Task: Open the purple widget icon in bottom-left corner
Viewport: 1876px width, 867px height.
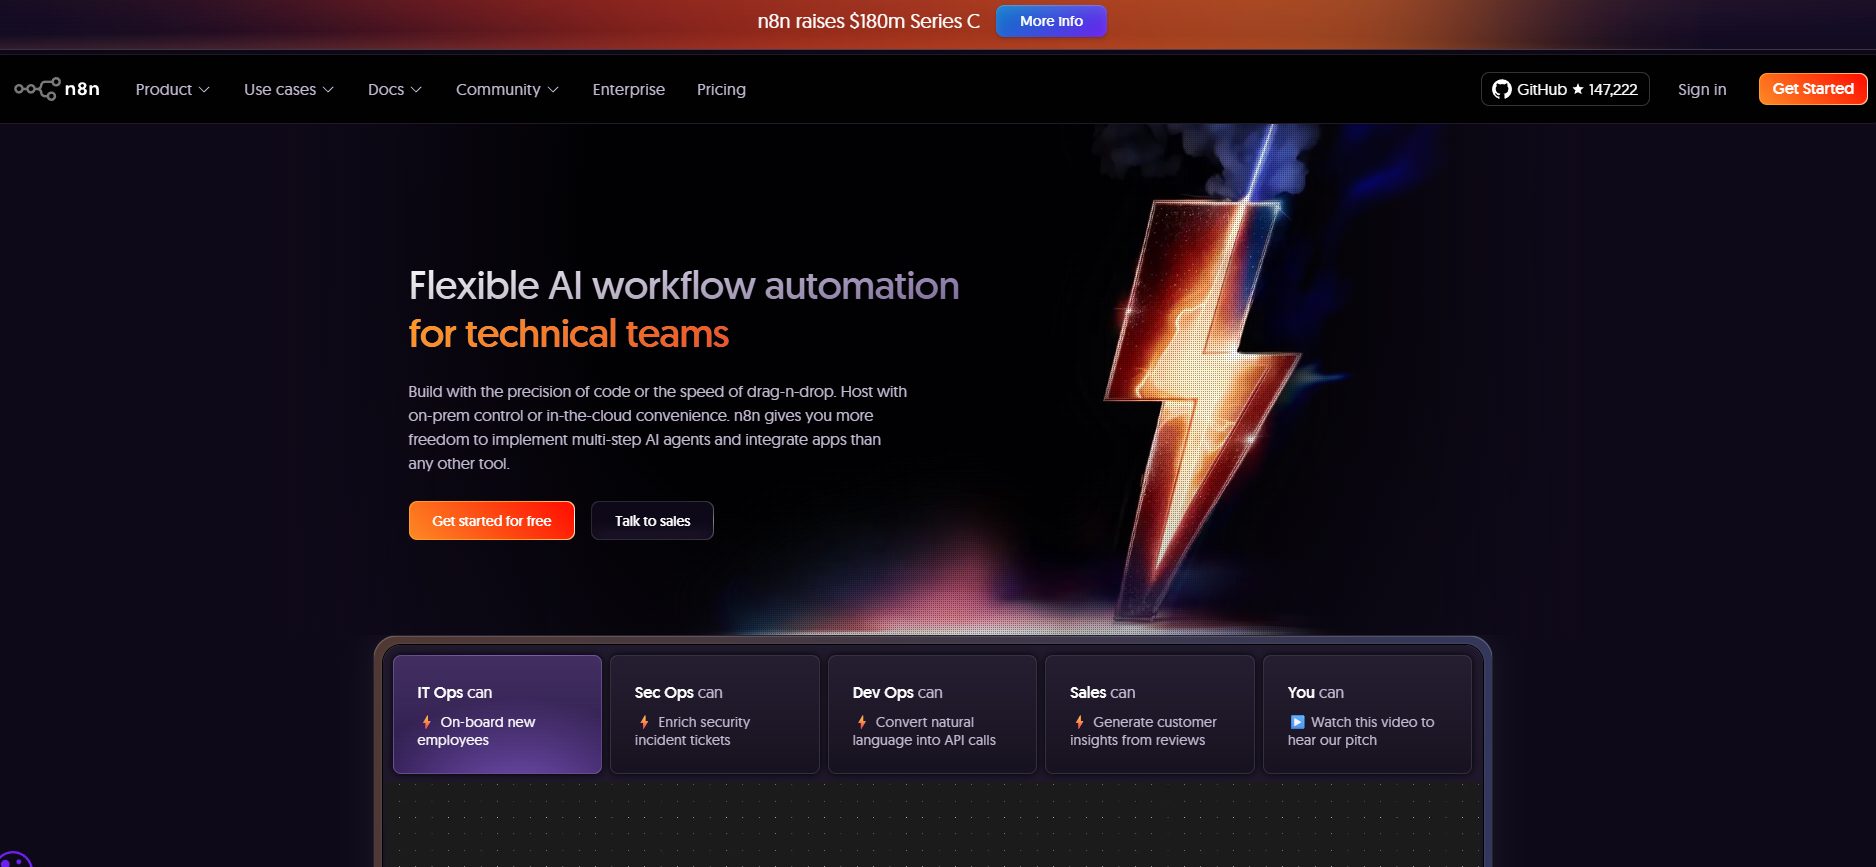Action: pos(14,859)
